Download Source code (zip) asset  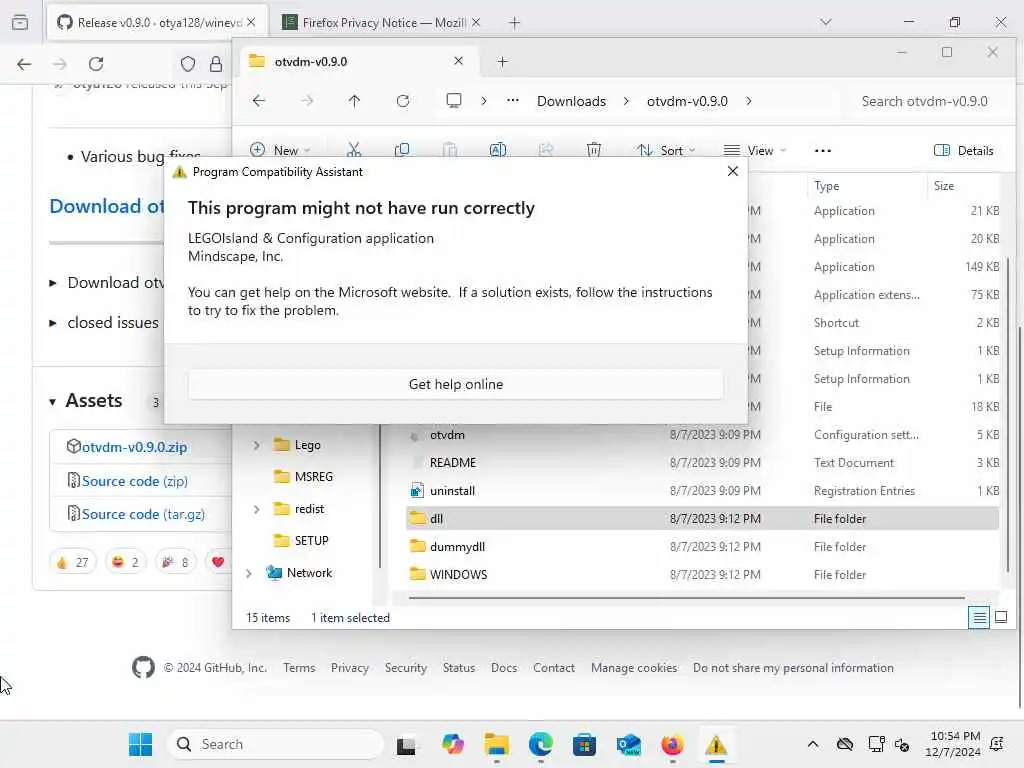(x=135, y=481)
